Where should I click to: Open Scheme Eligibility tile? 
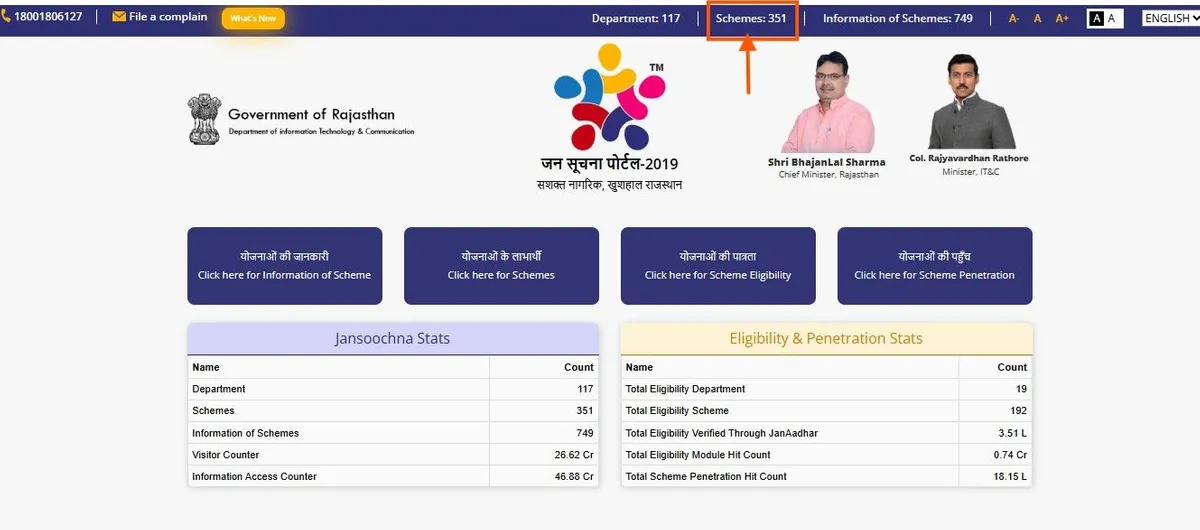[x=718, y=266]
